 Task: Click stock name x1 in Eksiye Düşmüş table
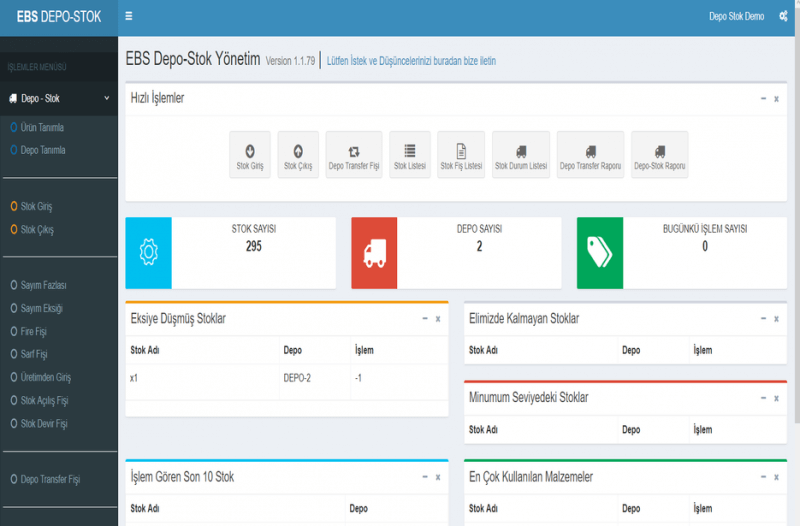(134, 378)
